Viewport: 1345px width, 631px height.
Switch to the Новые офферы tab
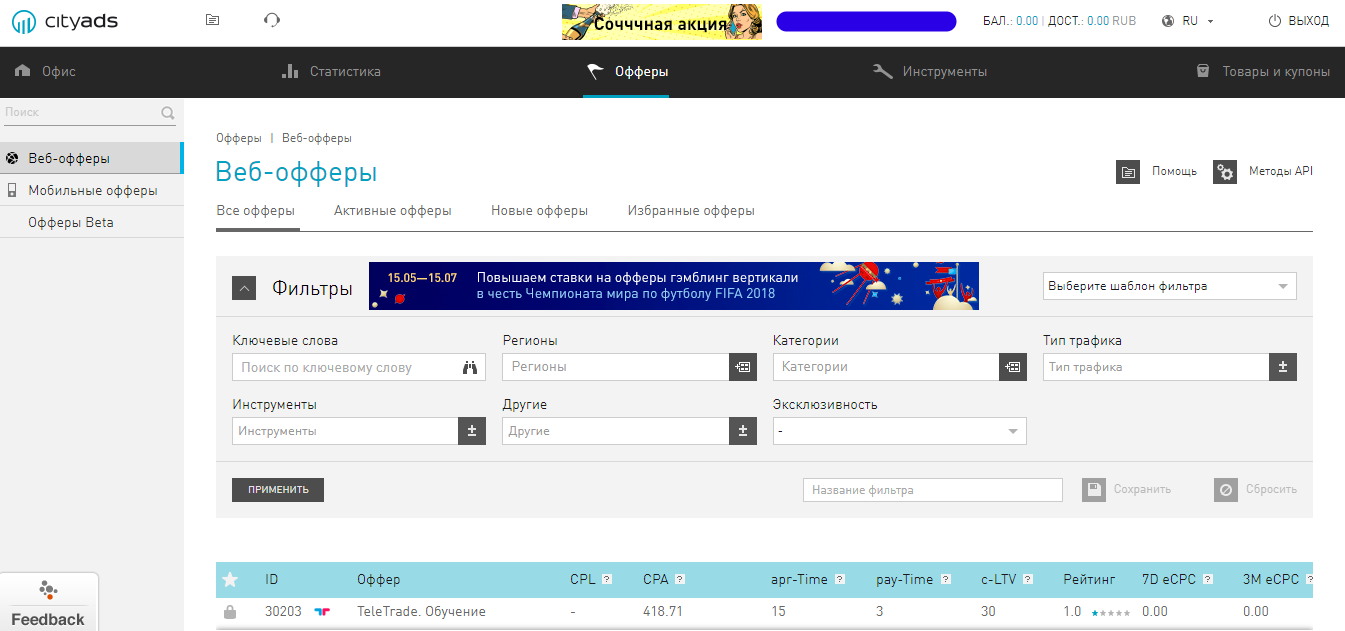pos(539,211)
